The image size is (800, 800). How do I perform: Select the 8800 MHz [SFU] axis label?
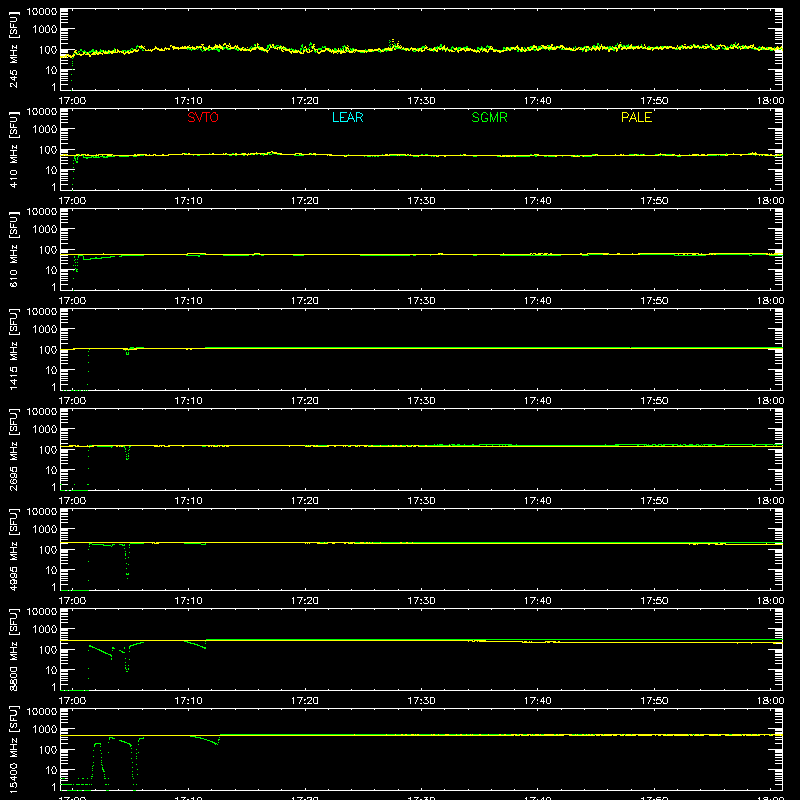pyautogui.click(x=14, y=649)
